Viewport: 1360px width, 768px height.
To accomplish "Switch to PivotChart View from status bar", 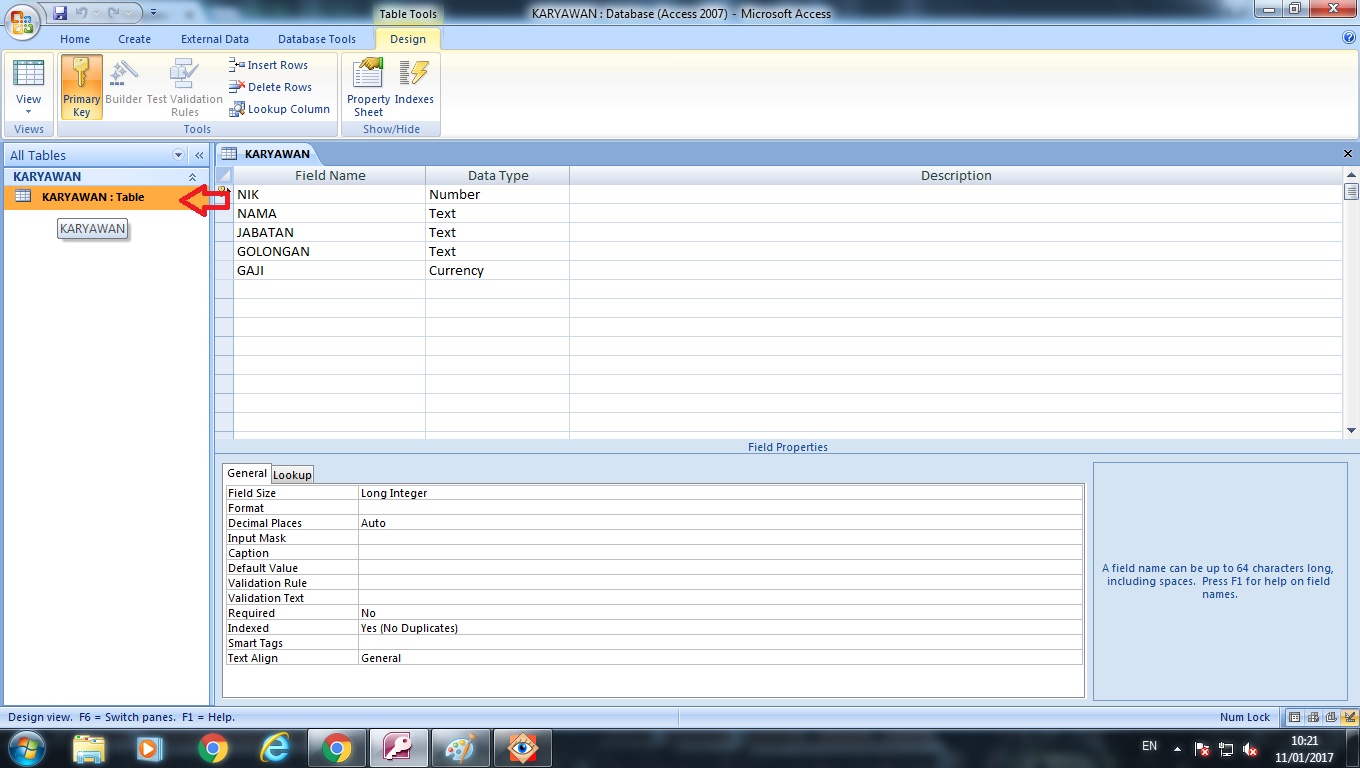I will [x=1331, y=717].
